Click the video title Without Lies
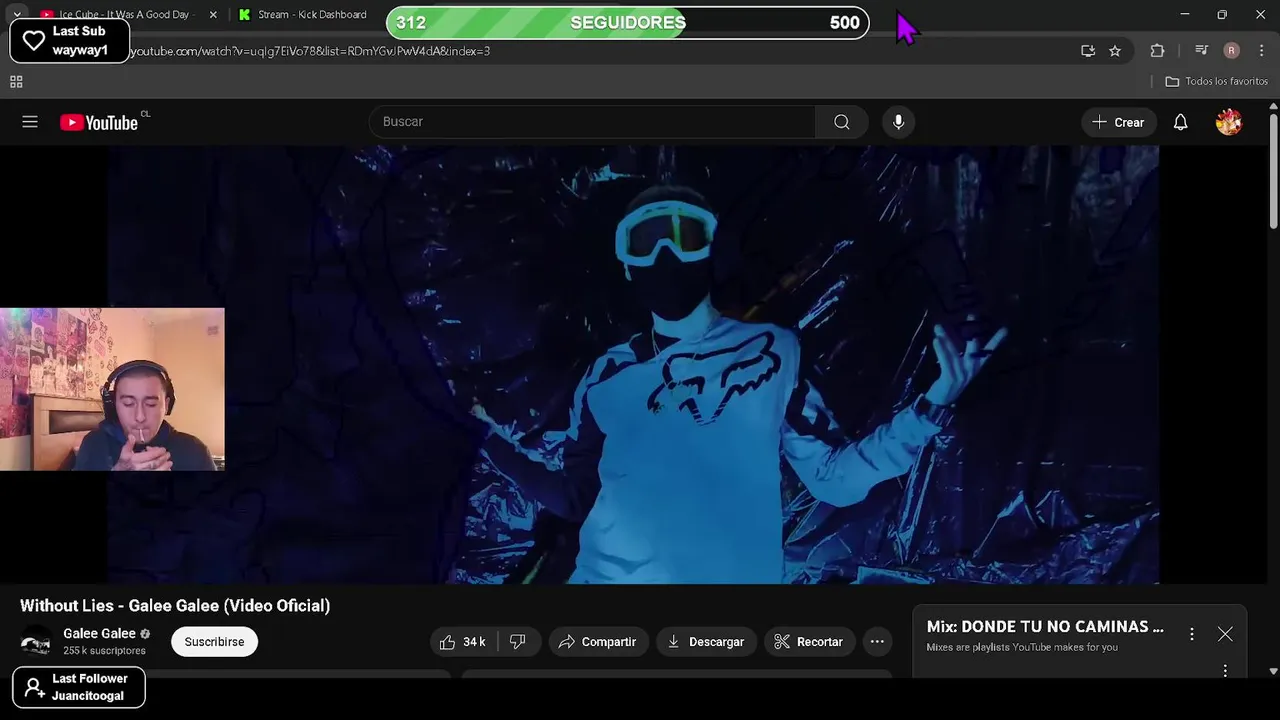Image resolution: width=1280 pixels, height=720 pixels. (175, 606)
